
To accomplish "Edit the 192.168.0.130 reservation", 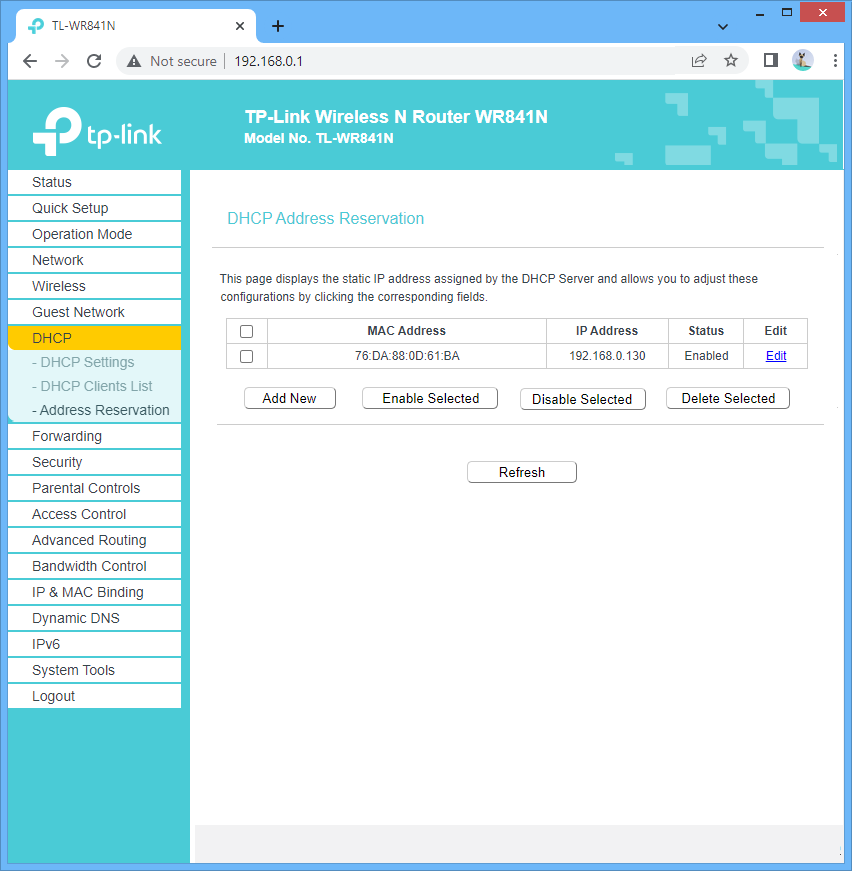I will point(776,356).
